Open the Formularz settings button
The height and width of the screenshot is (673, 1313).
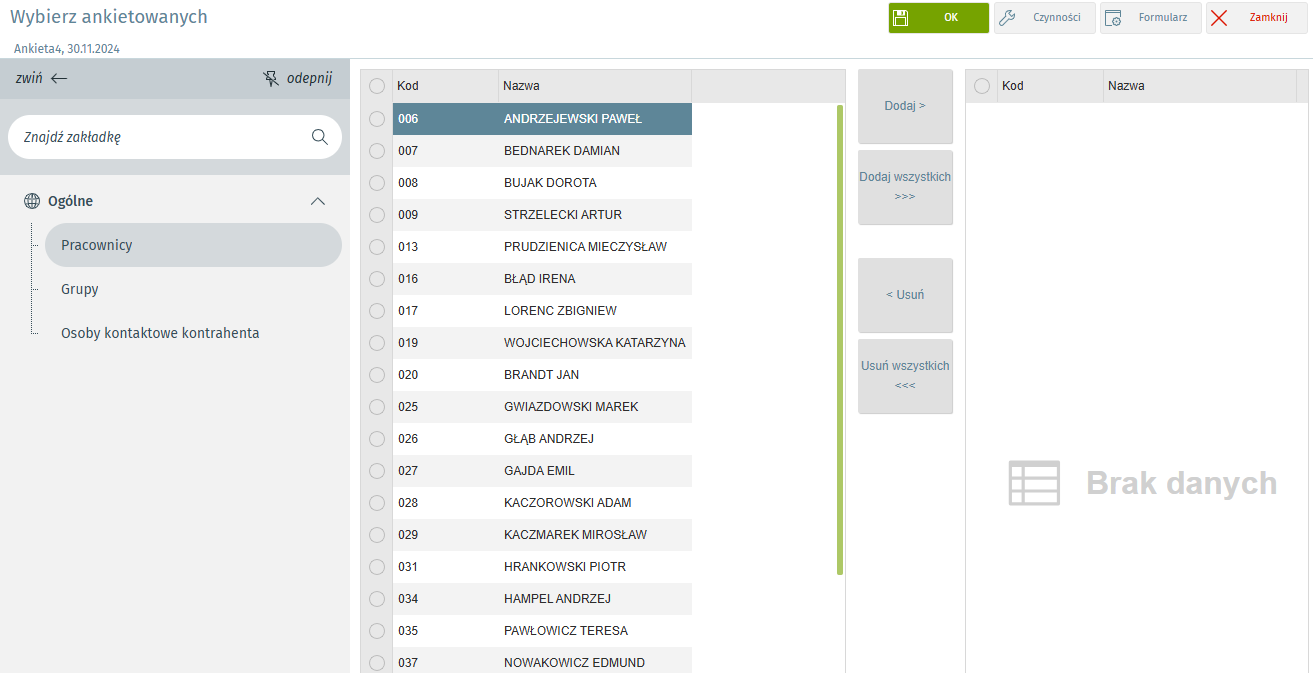pos(1150,18)
